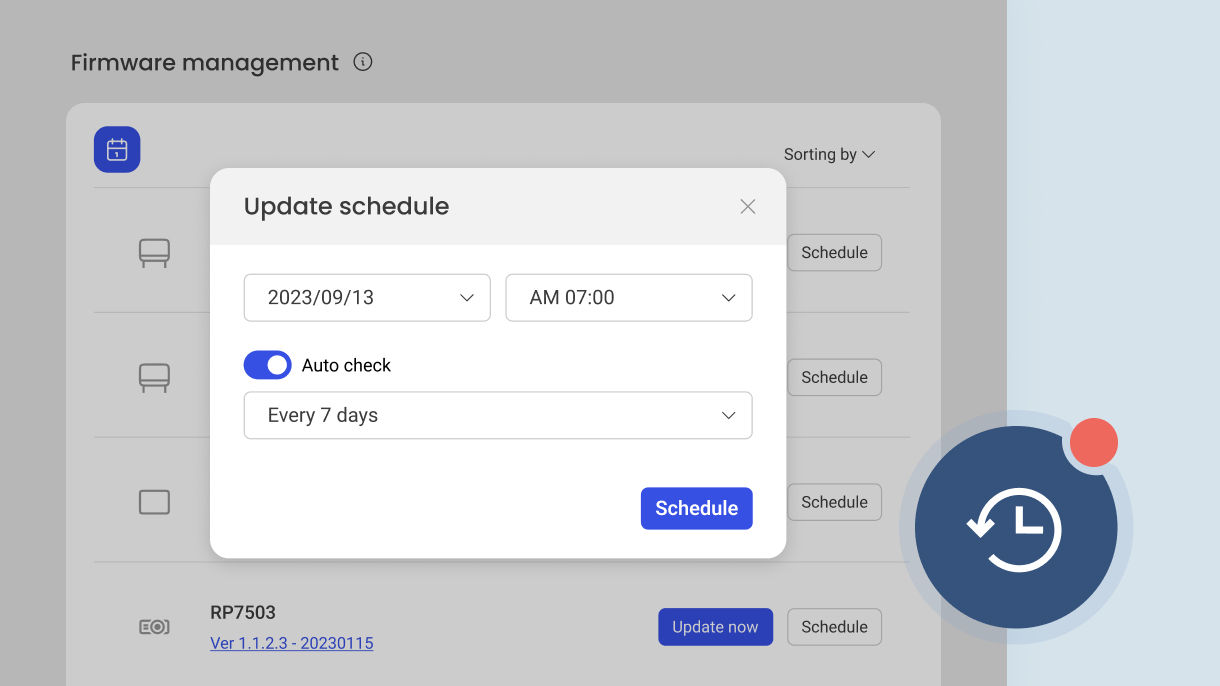Click the flat panel icon in the third row
Image resolution: width=1220 pixels, height=686 pixels.
tap(154, 502)
